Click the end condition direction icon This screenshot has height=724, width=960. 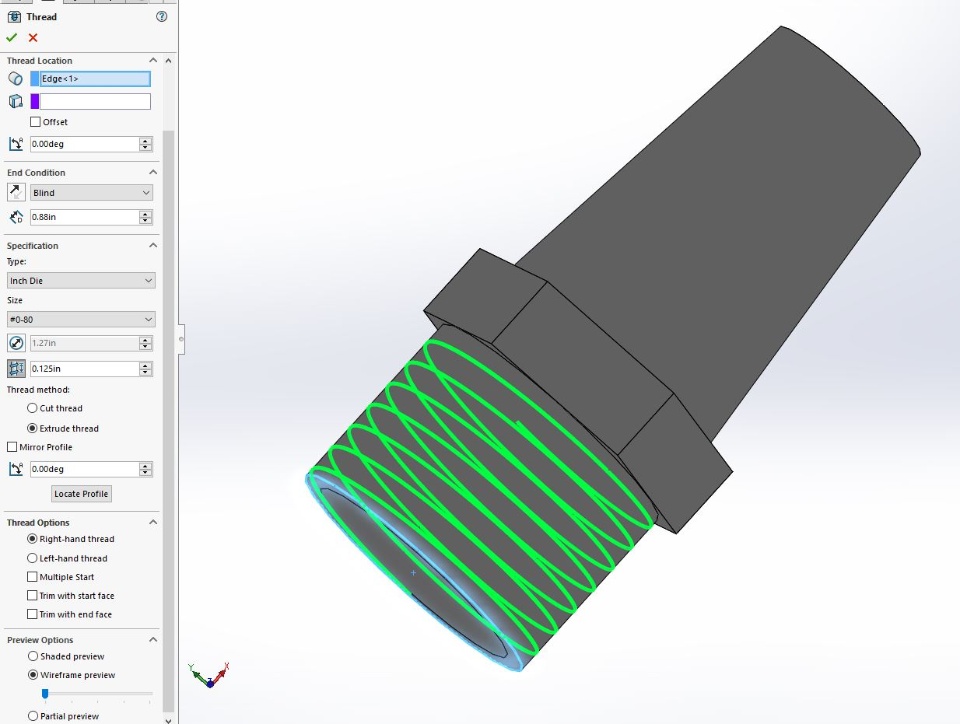[16, 192]
